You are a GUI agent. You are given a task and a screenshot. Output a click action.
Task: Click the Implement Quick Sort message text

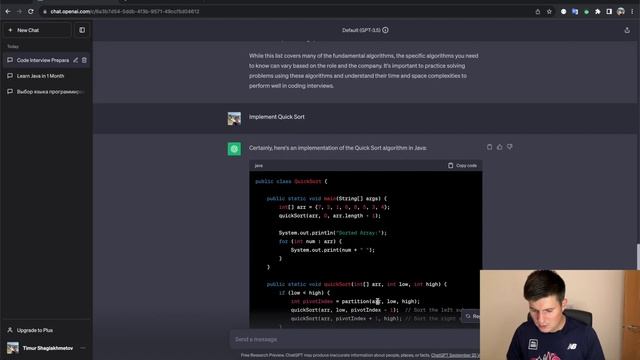click(x=277, y=117)
